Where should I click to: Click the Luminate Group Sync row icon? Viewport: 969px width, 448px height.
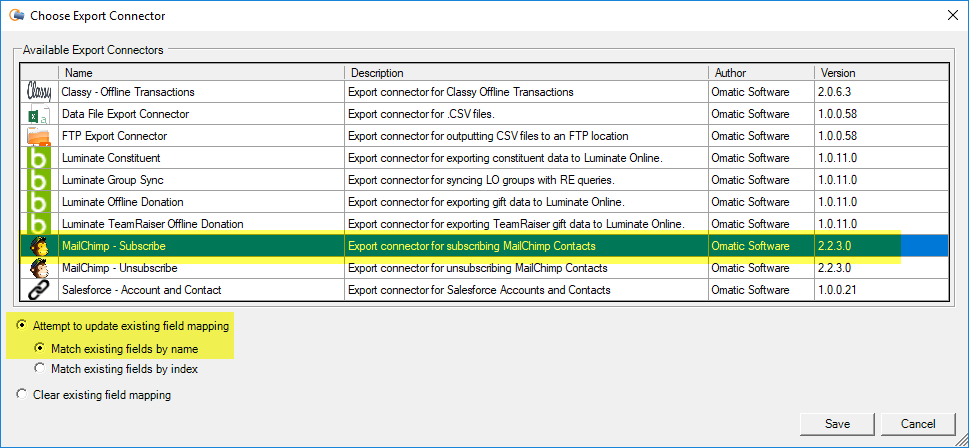(39, 180)
